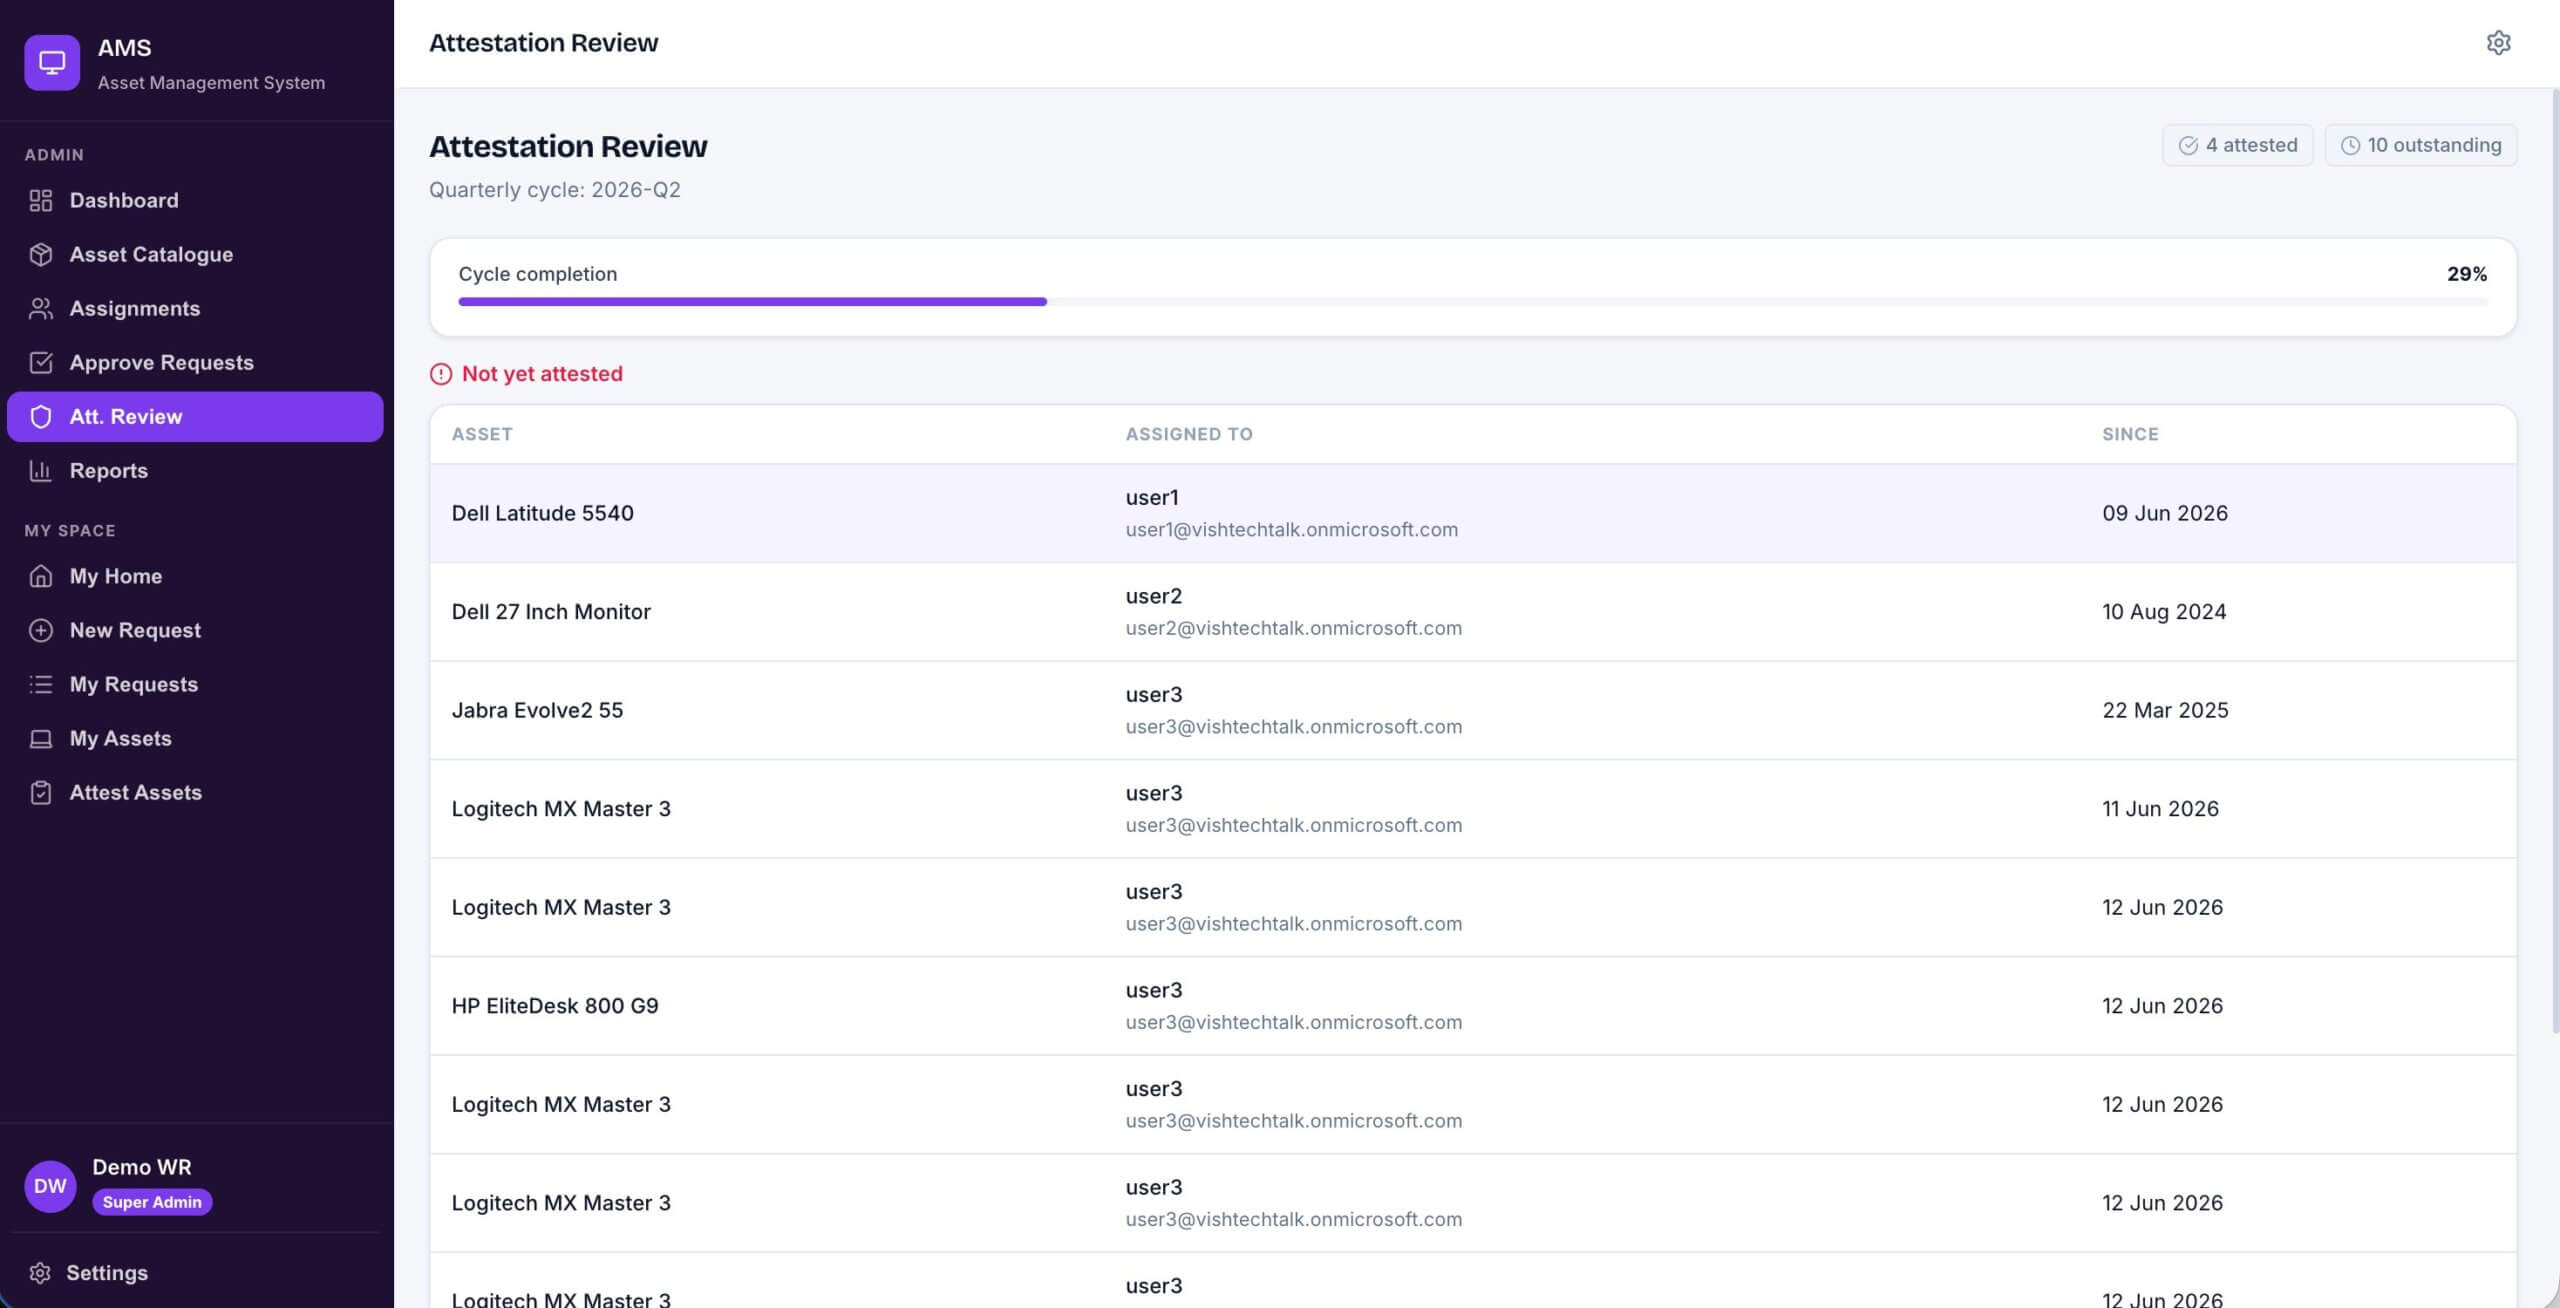Click the Super Admin role badge
This screenshot has width=2560, height=1308.
pos(152,1202)
